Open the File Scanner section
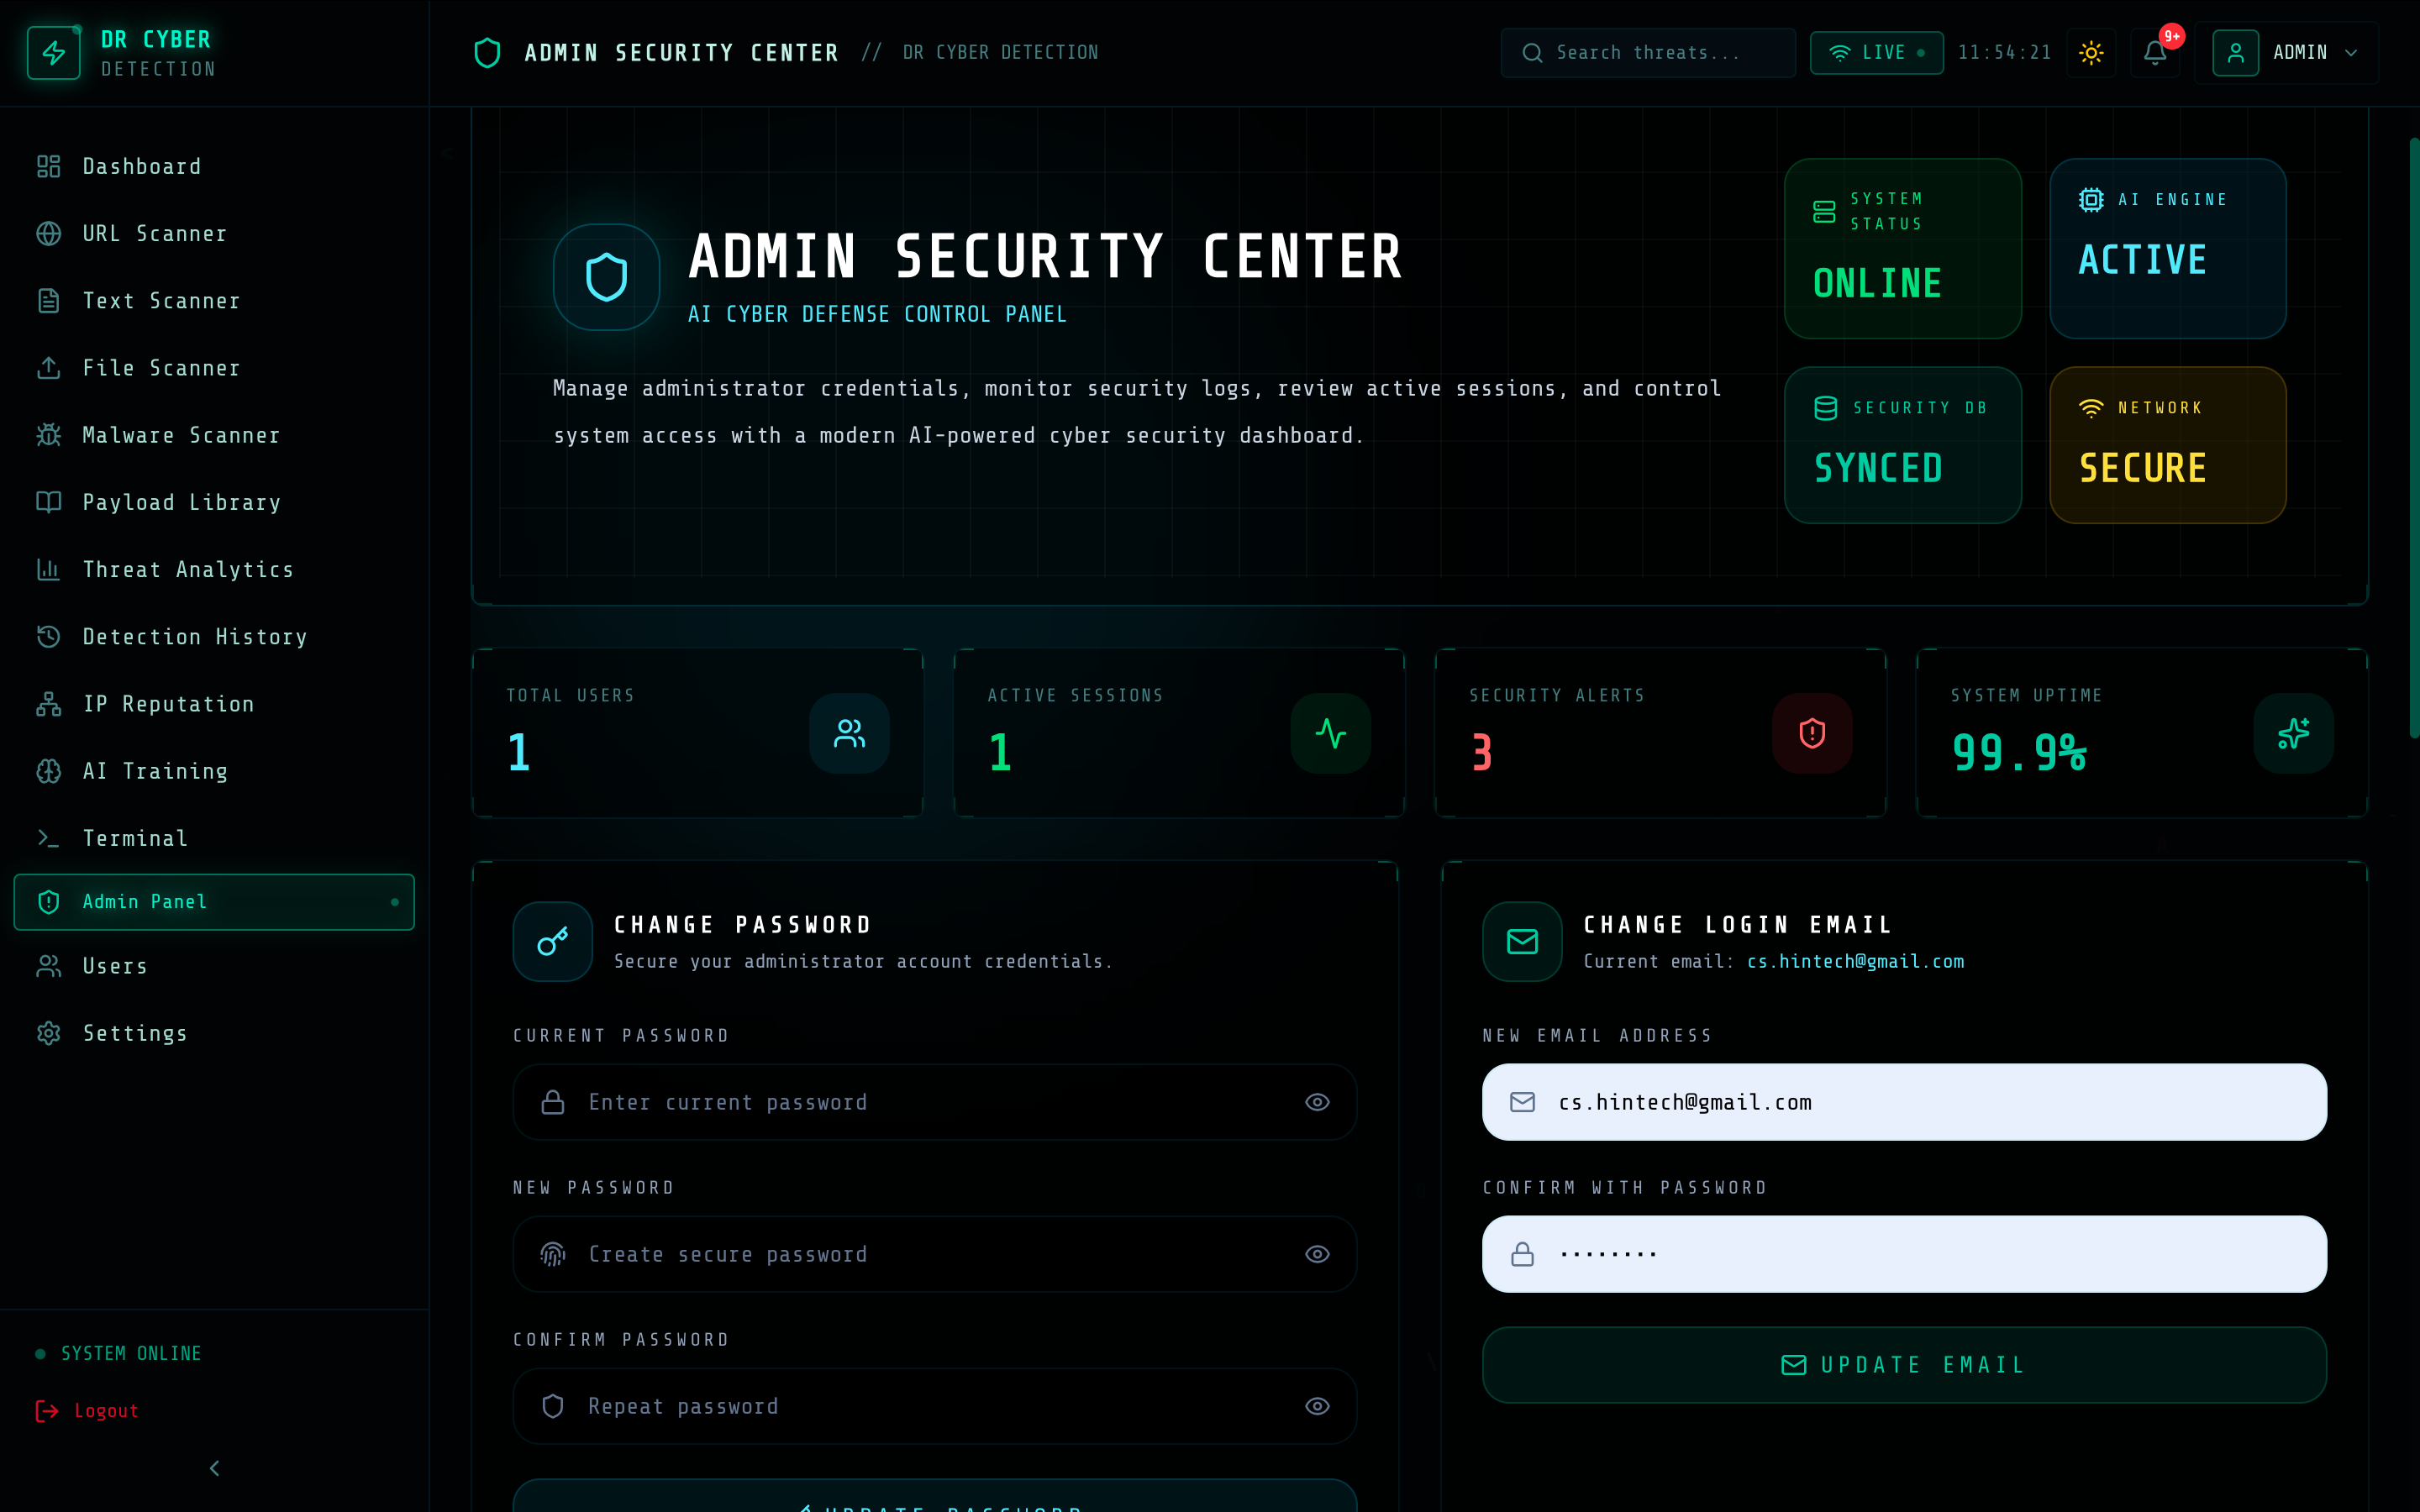Image resolution: width=2420 pixels, height=1512 pixels. [x=214, y=368]
